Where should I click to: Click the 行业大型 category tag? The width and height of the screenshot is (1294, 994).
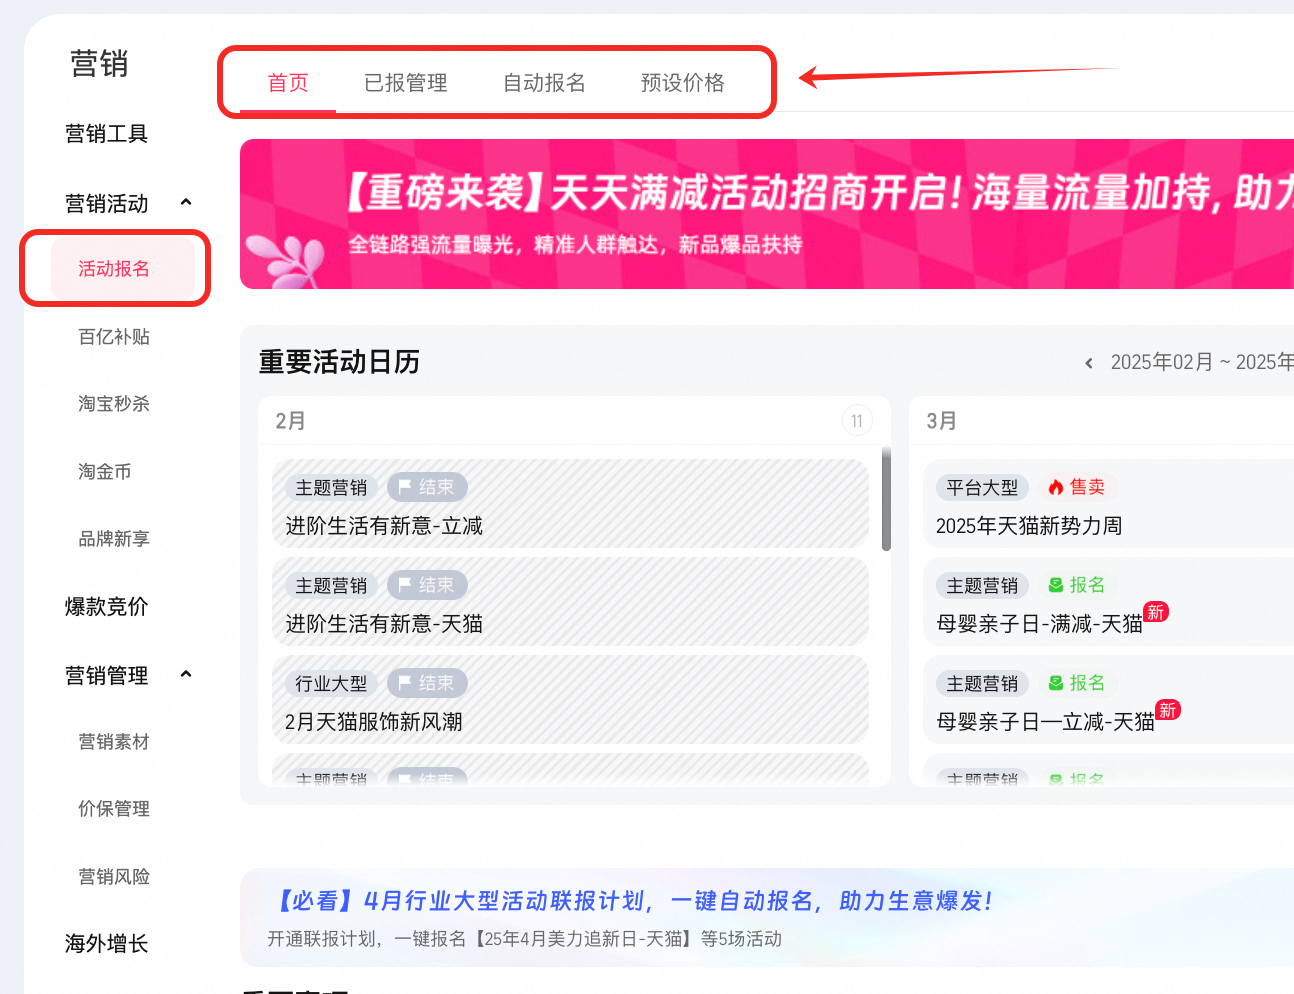(x=331, y=683)
